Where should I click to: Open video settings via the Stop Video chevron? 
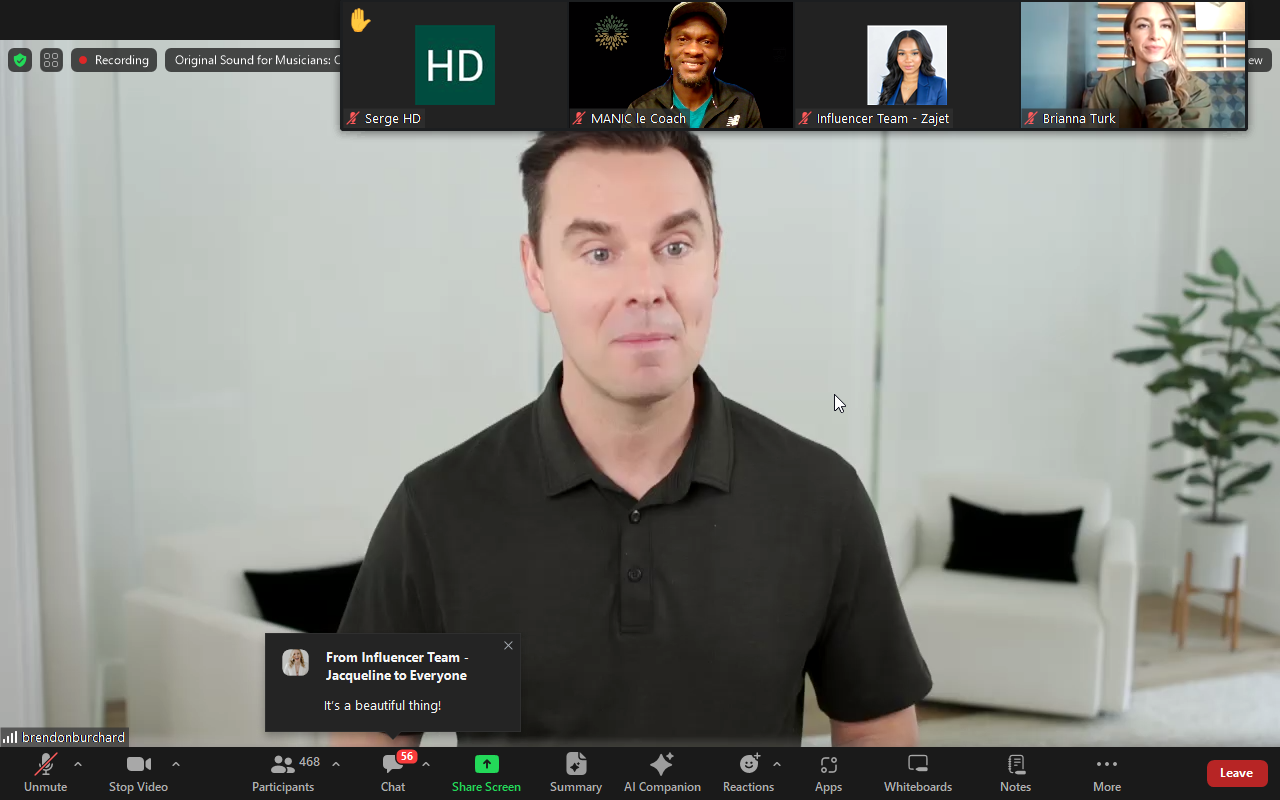pyautogui.click(x=176, y=763)
